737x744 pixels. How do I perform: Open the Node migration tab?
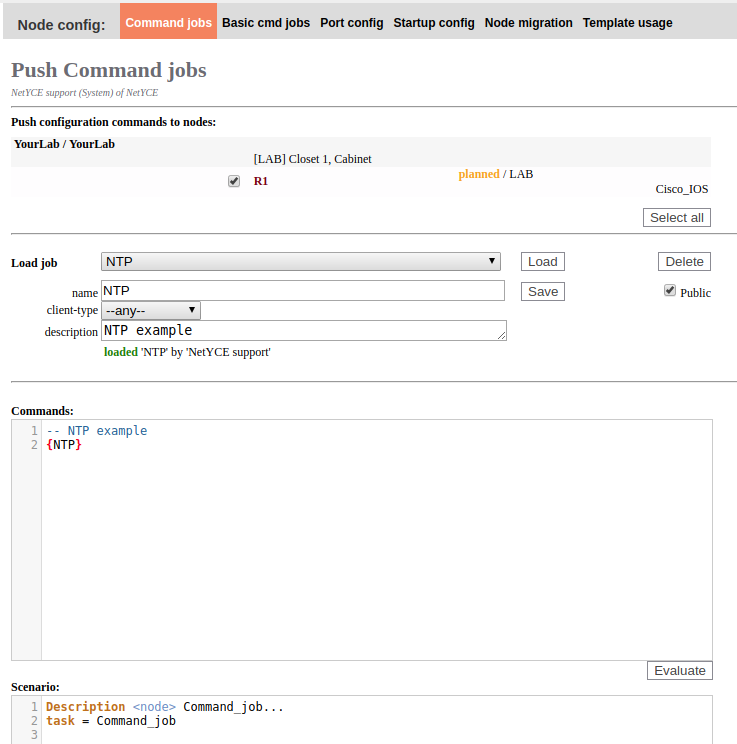tap(529, 22)
